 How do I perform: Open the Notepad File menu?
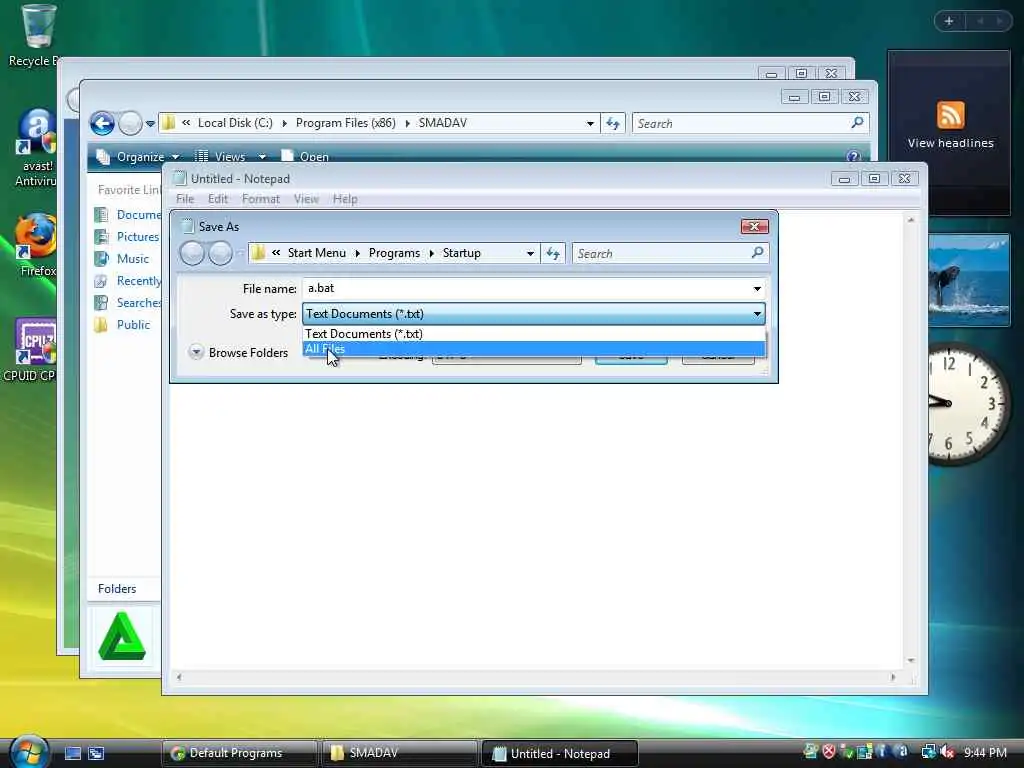[185, 199]
